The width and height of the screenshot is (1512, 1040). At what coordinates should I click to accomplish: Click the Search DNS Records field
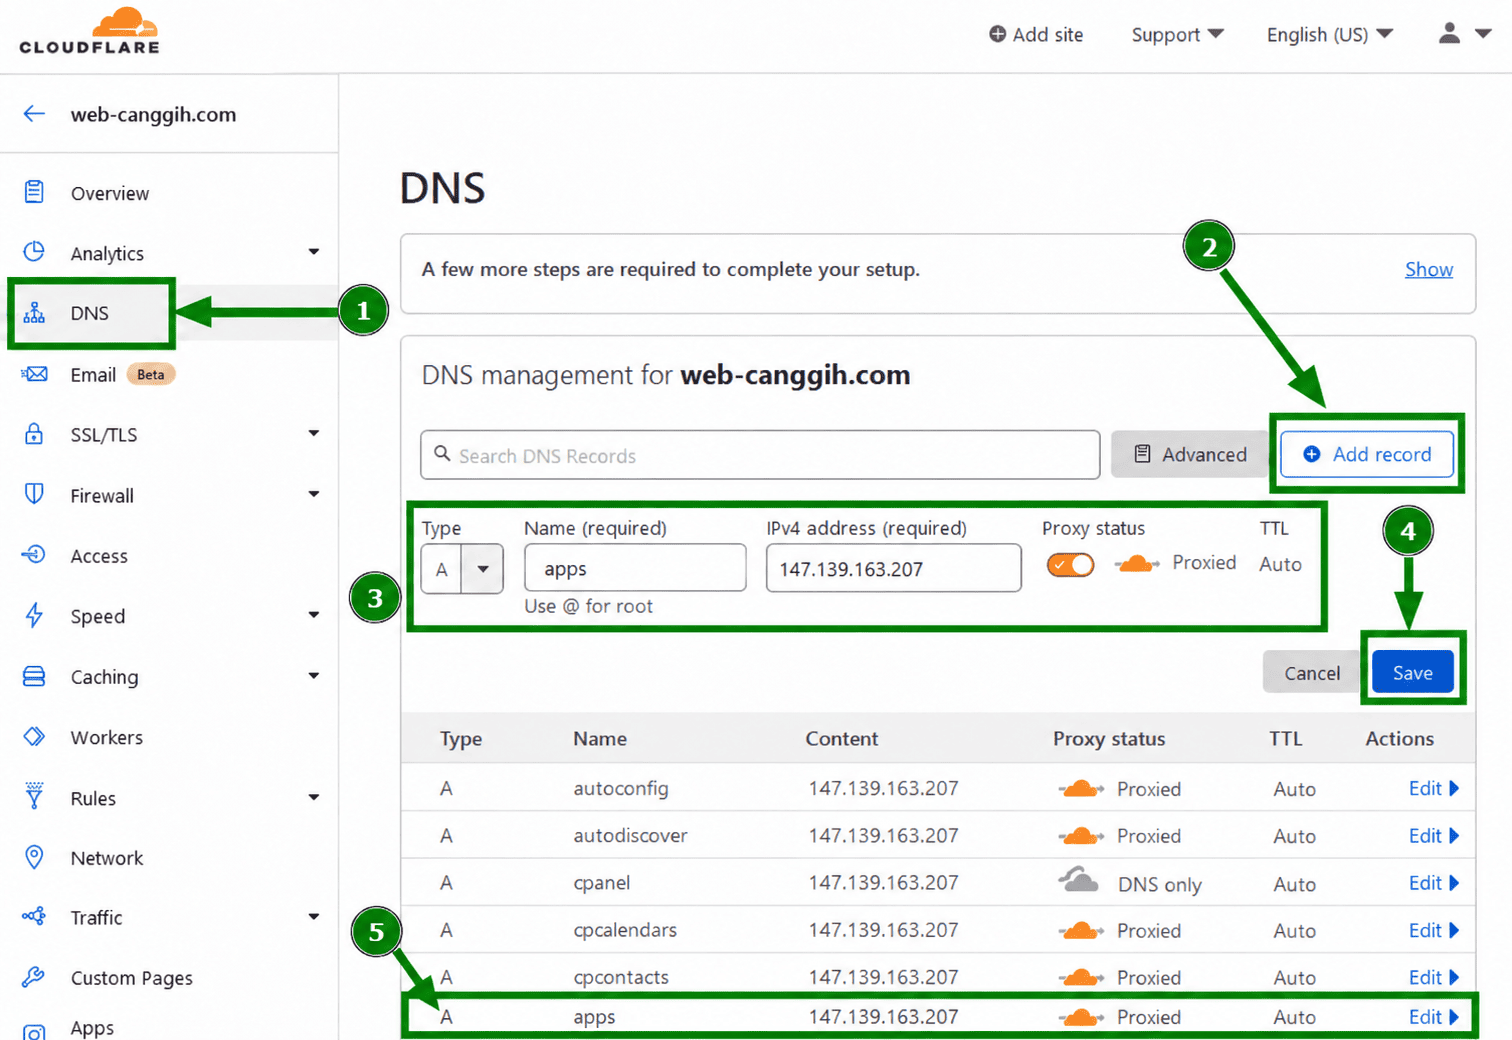tap(760, 455)
